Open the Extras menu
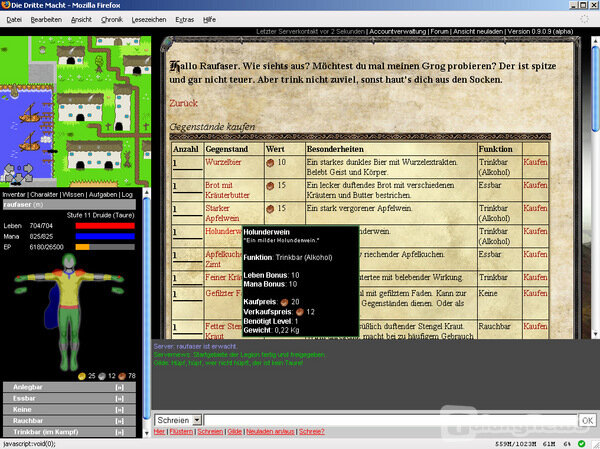 coord(184,20)
